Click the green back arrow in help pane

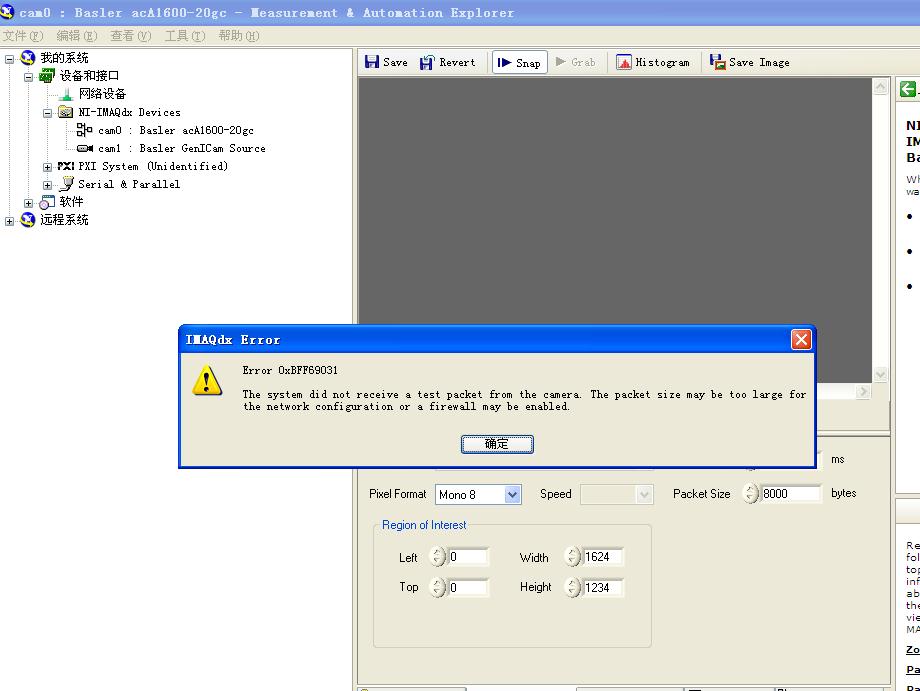coord(907,89)
